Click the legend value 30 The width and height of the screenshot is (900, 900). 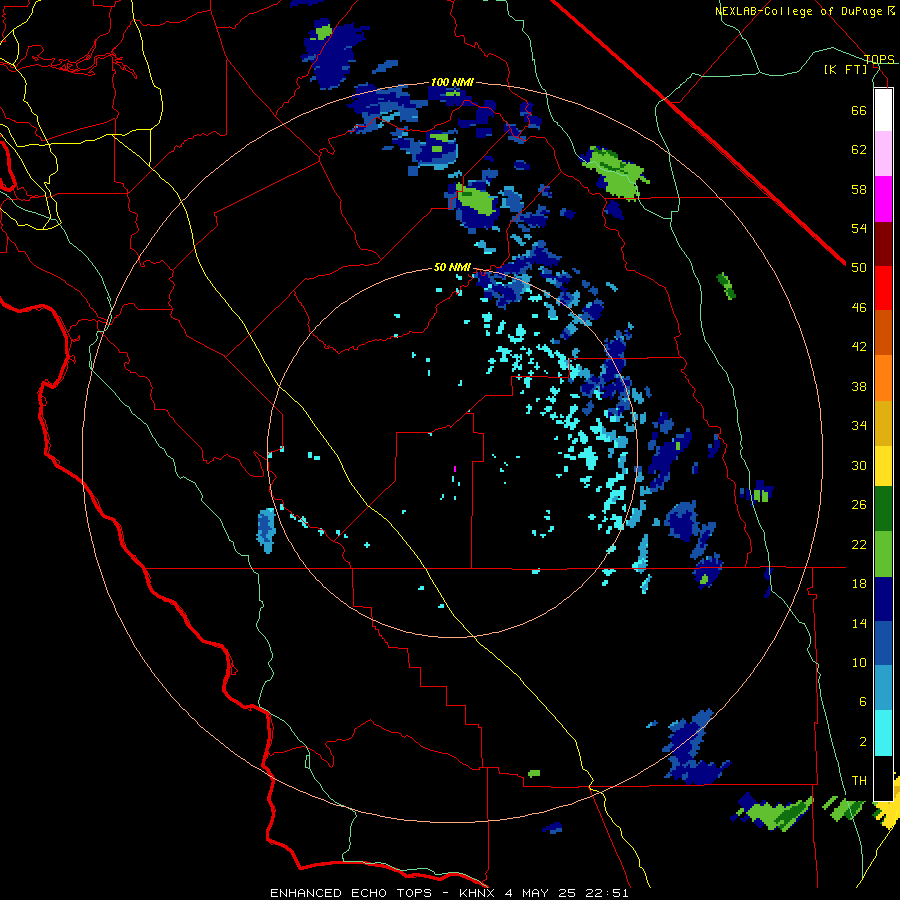859,465
